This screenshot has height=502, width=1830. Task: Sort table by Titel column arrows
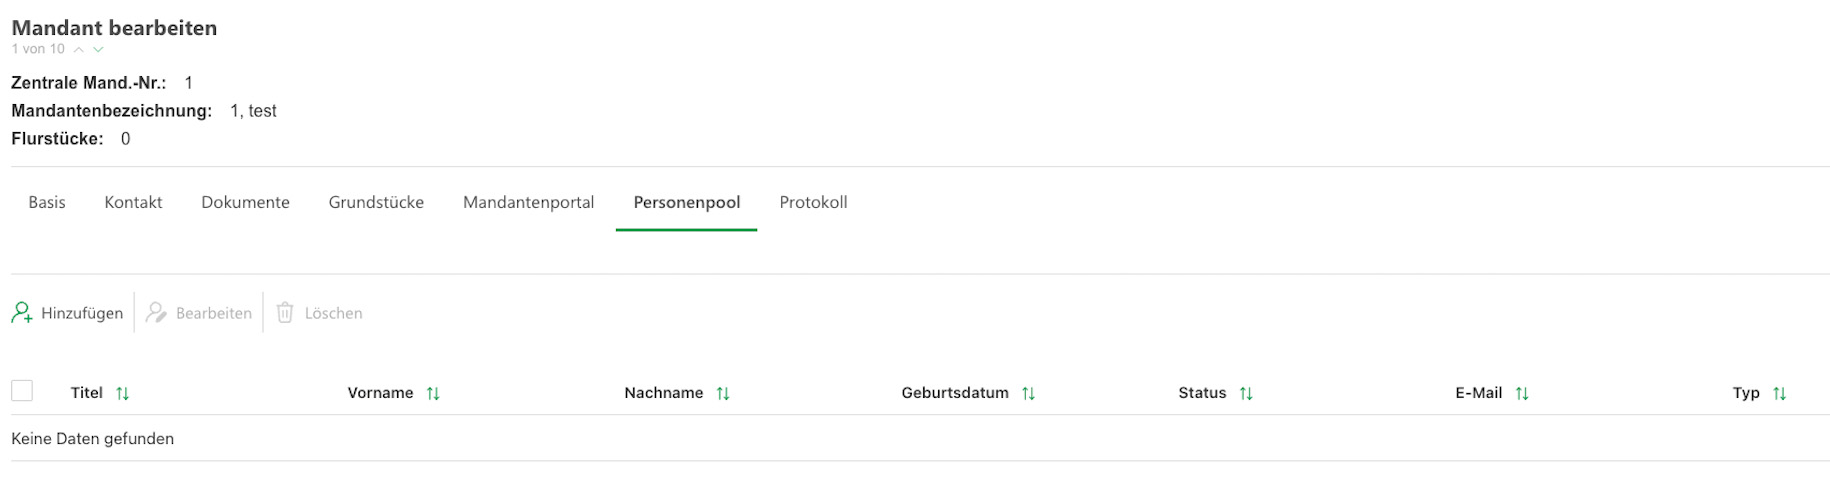point(123,394)
